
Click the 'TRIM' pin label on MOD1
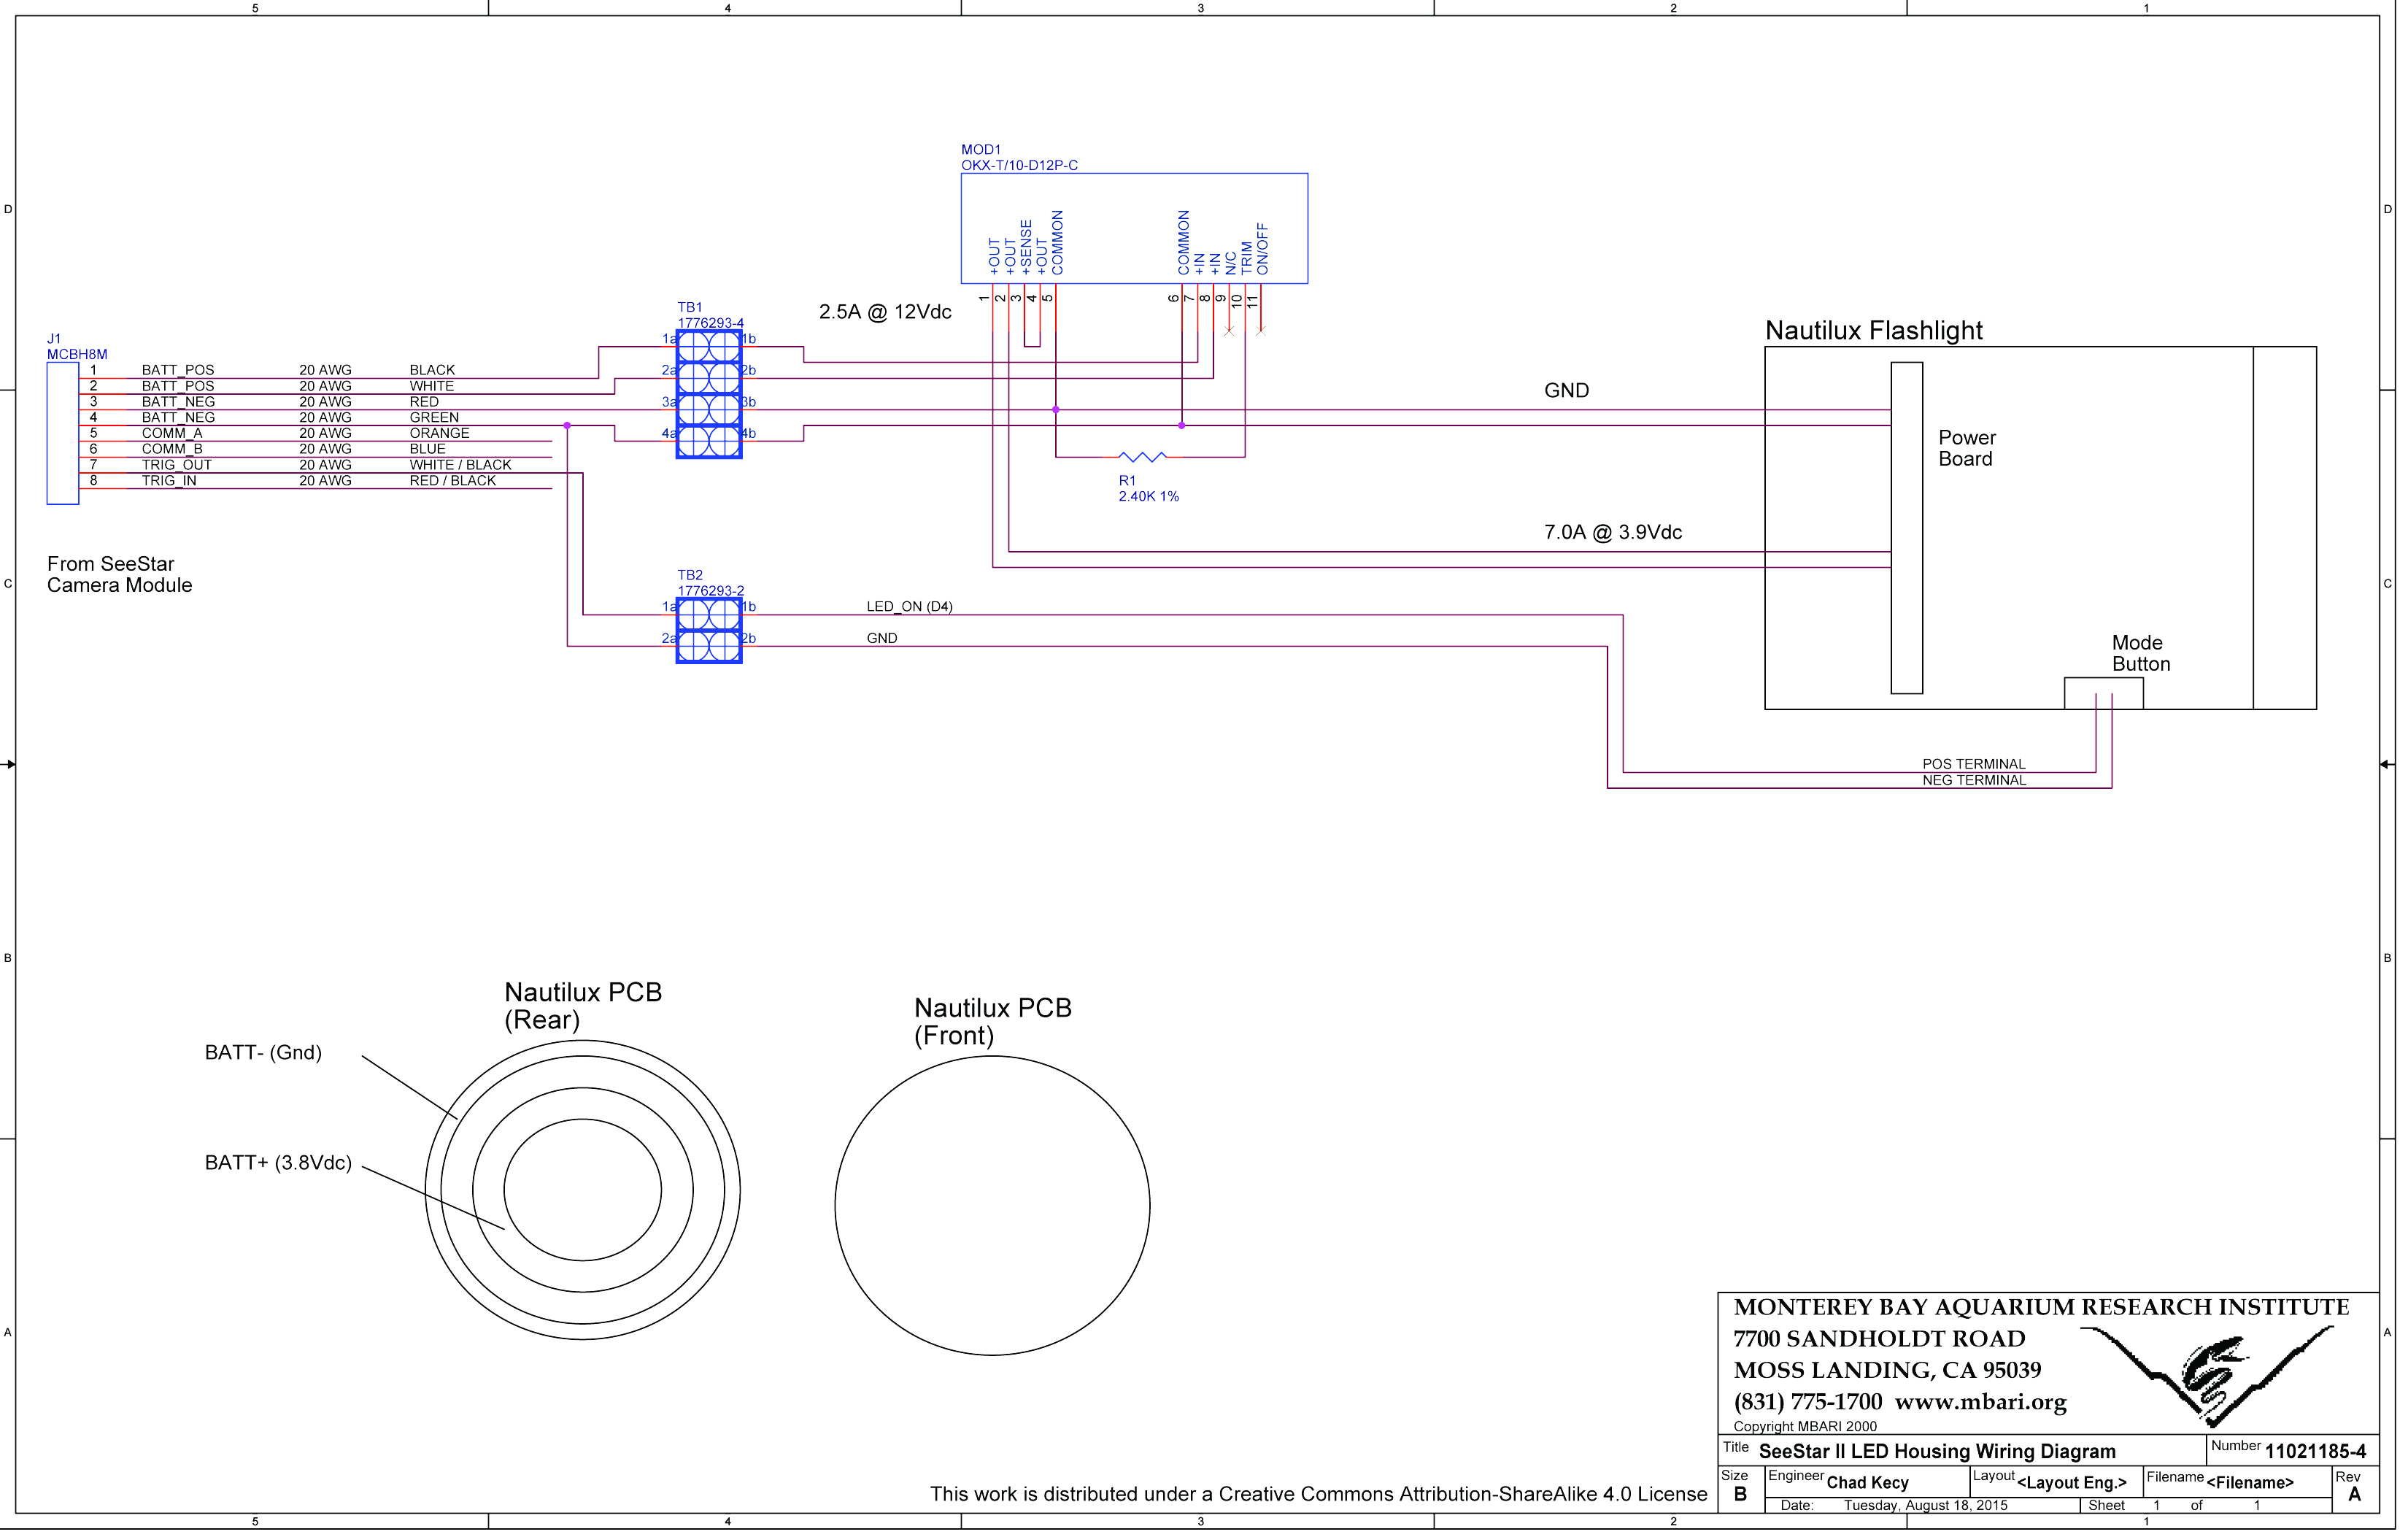[1246, 258]
